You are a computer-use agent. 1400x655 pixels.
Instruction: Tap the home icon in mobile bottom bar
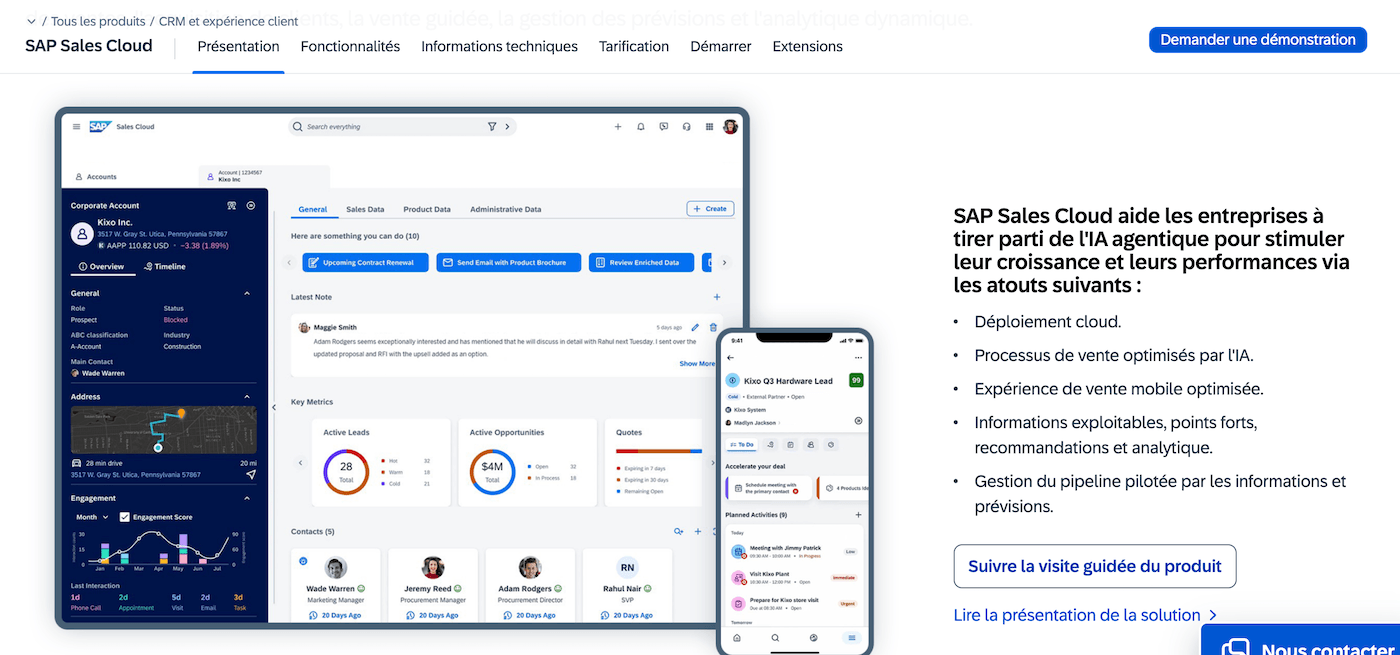coord(737,637)
